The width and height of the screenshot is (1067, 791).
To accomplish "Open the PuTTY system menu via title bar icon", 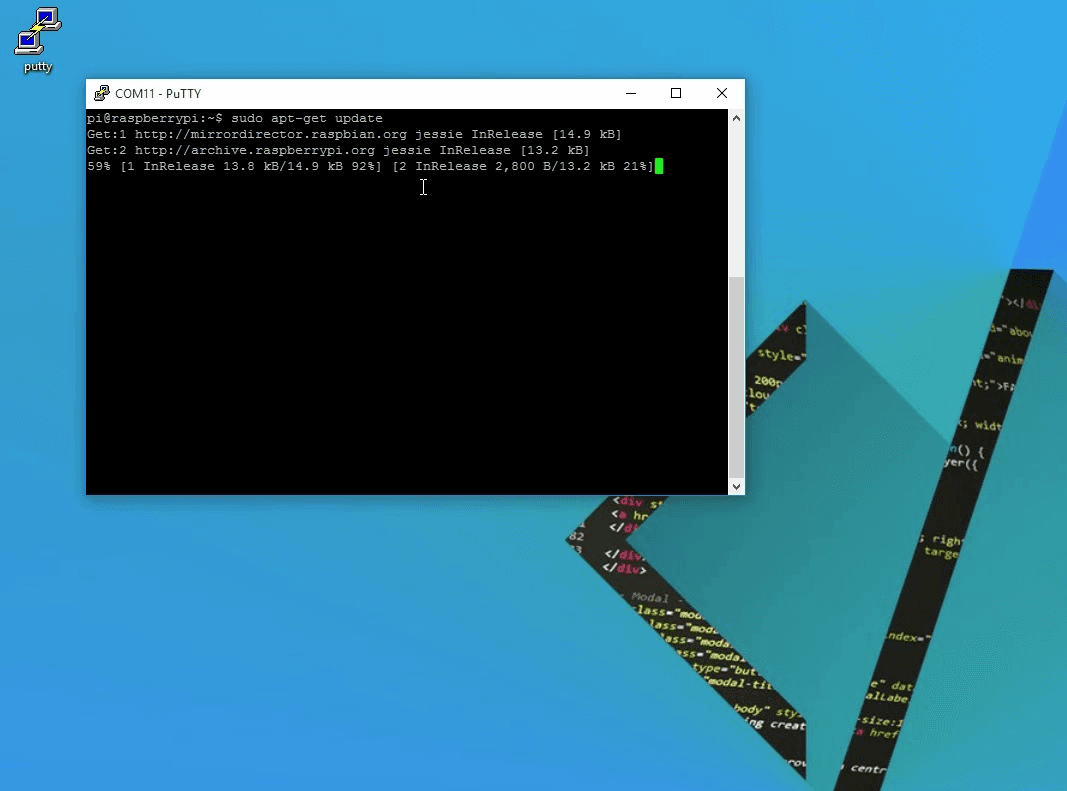I will click(100, 93).
